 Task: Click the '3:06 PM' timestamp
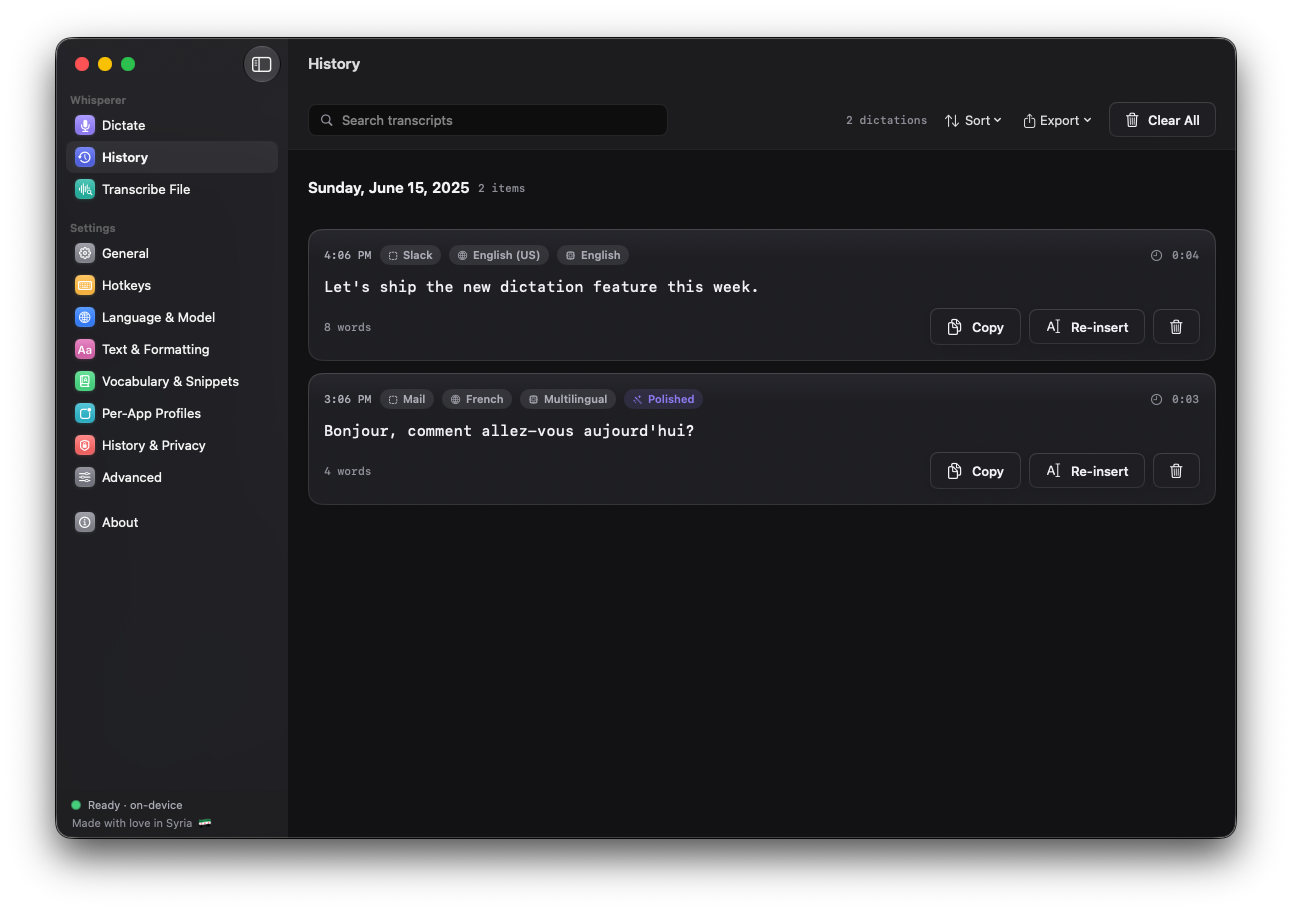[x=347, y=399]
